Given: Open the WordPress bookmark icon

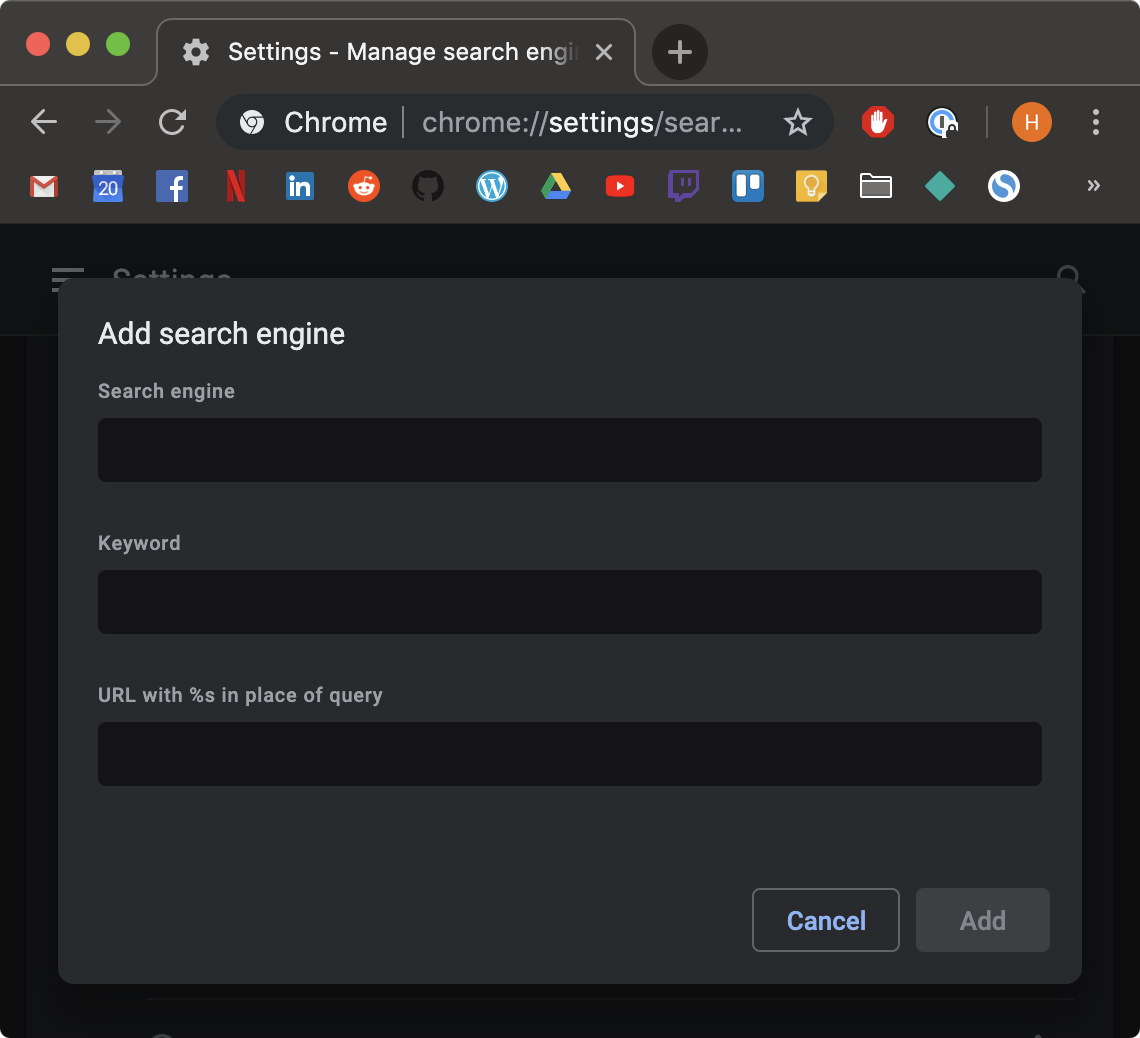Looking at the screenshot, I should pos(491,186).
